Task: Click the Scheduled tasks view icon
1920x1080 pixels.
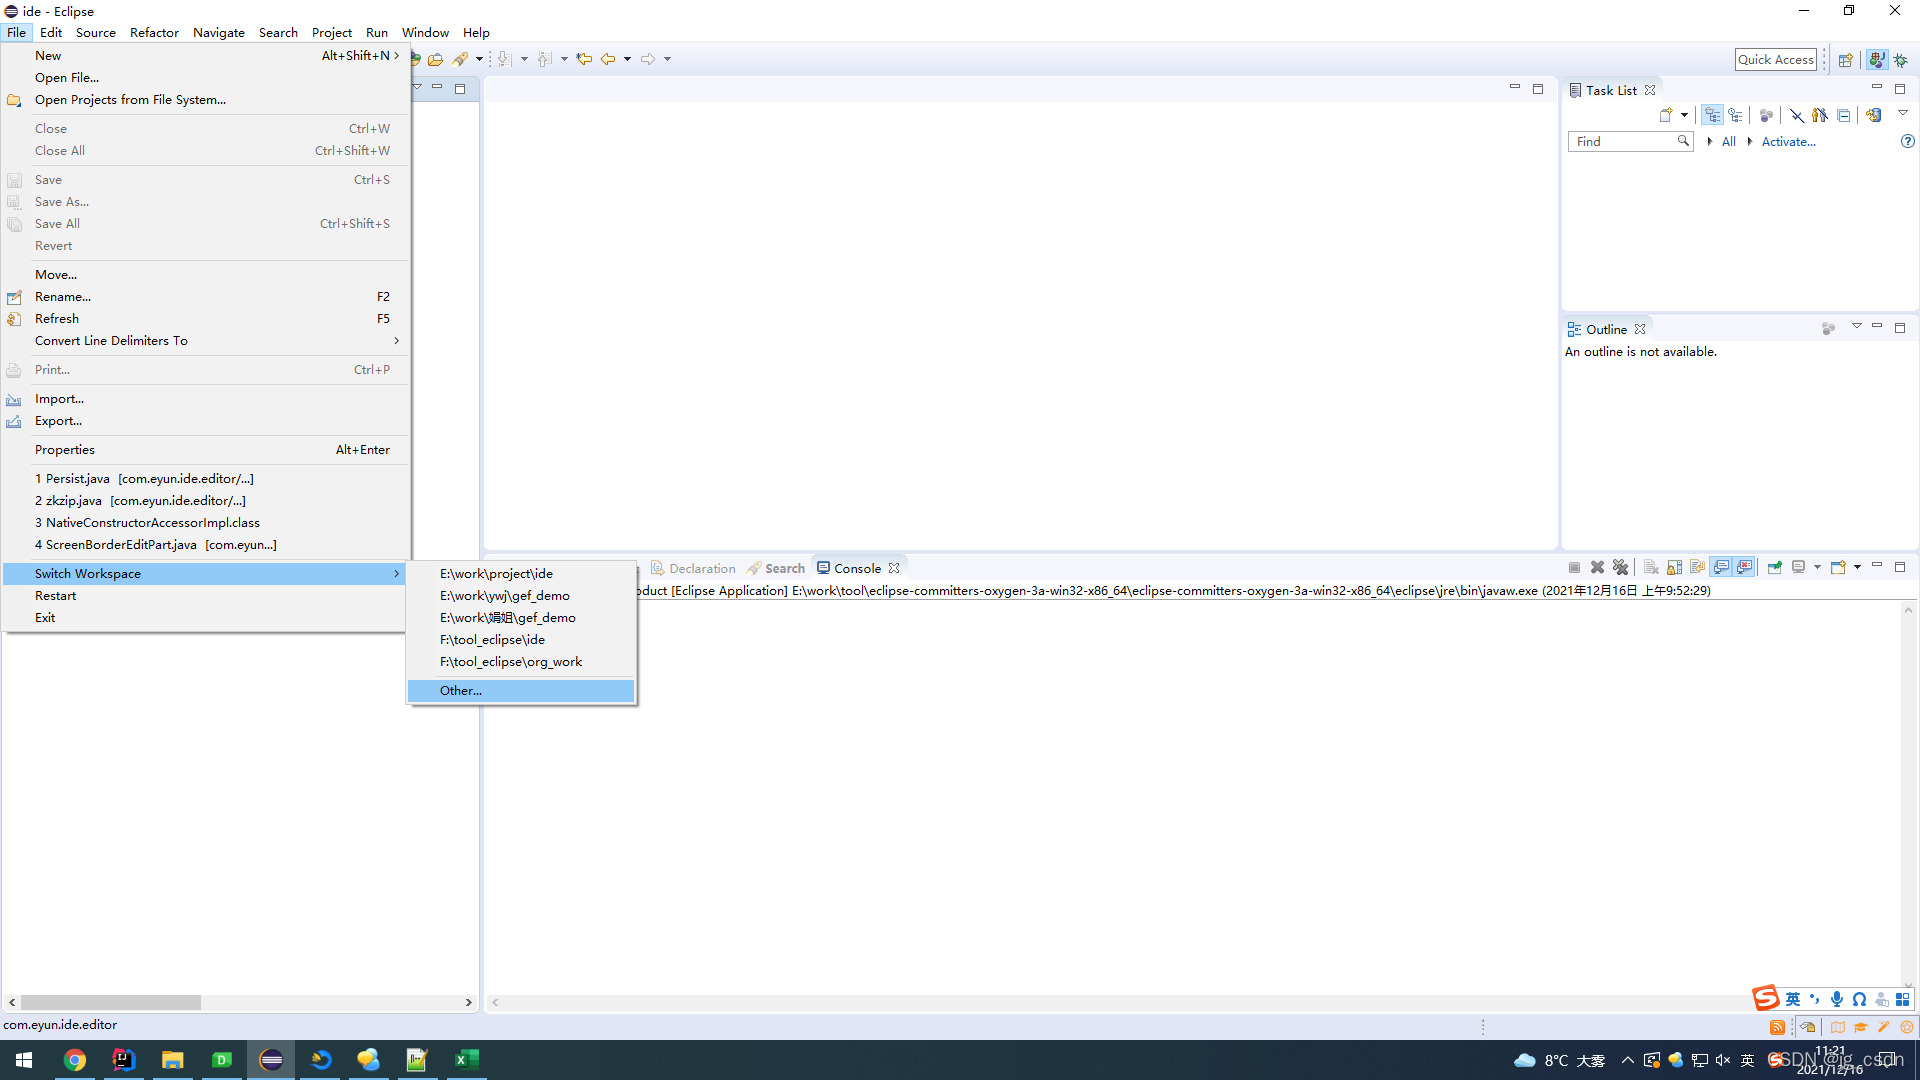Action: click(1736, 115)
